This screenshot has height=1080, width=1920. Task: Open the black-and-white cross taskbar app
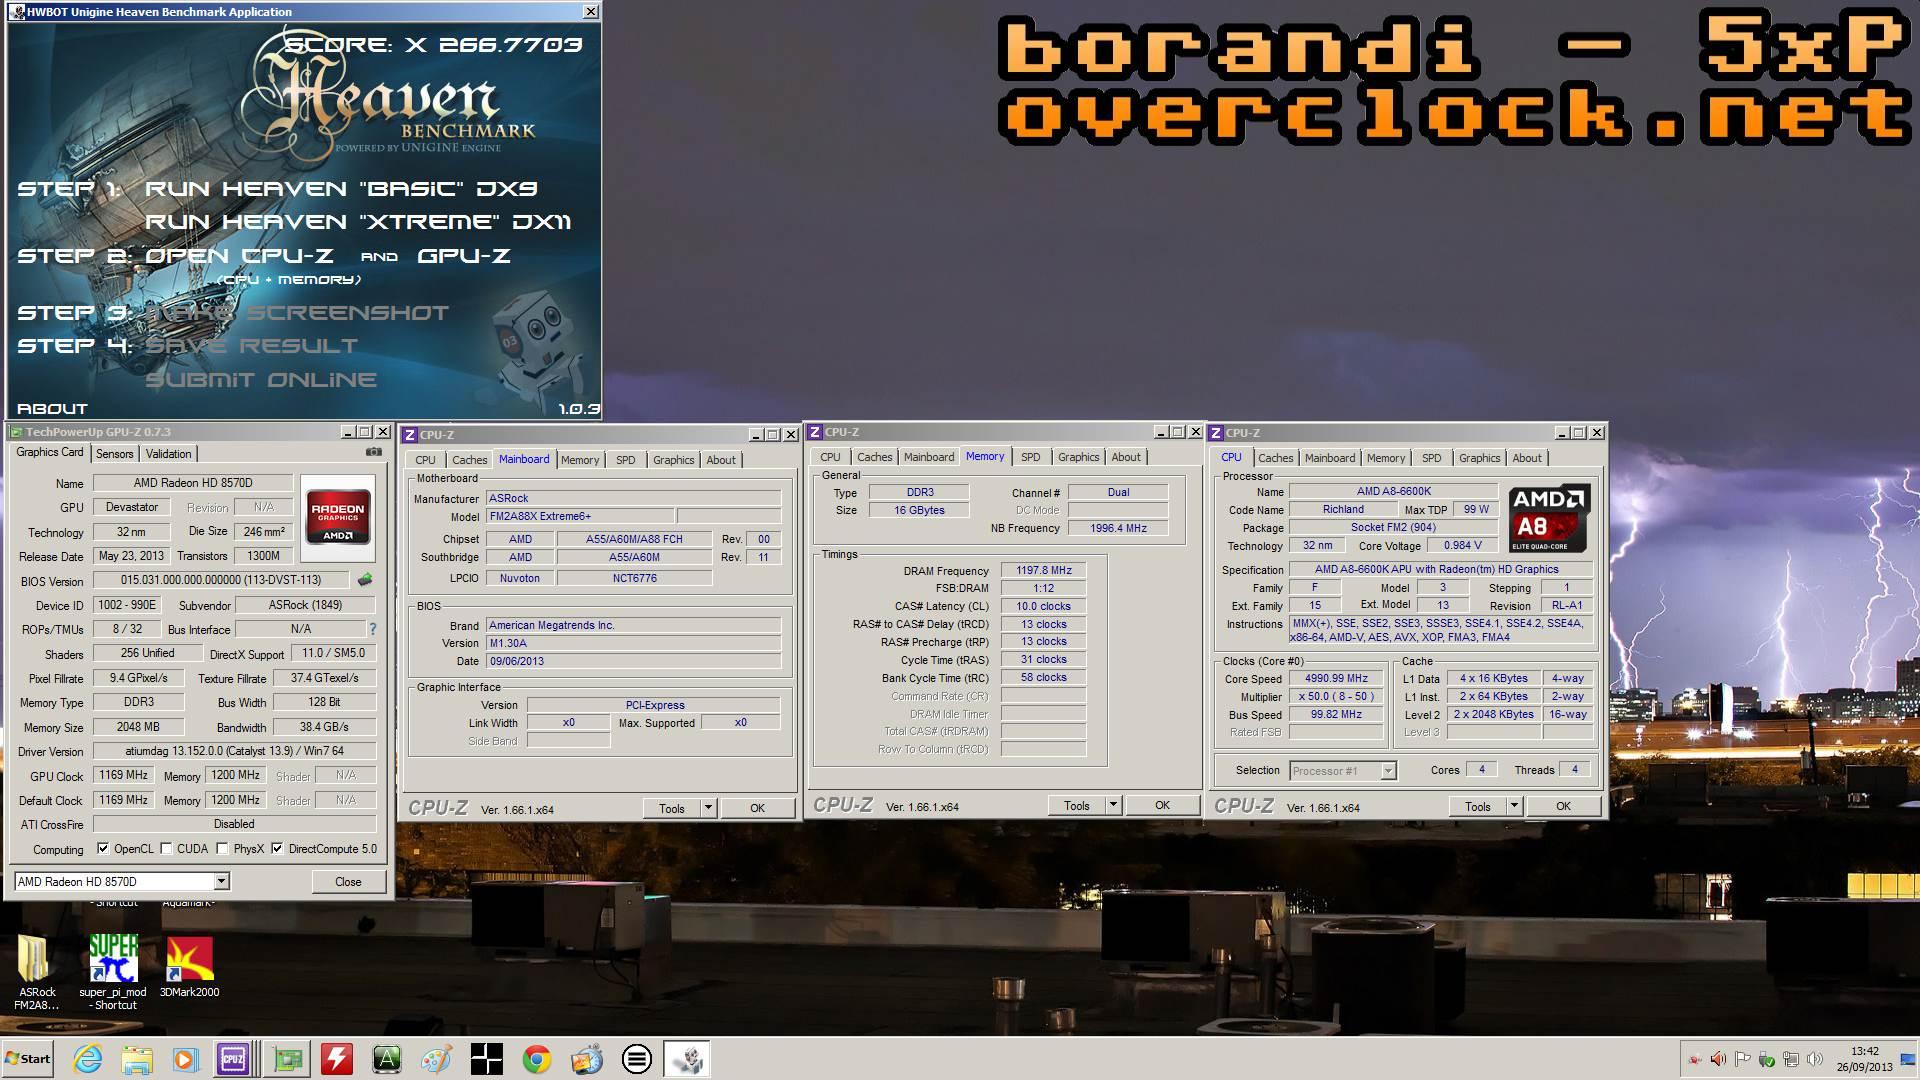[x=486, y=1059]
